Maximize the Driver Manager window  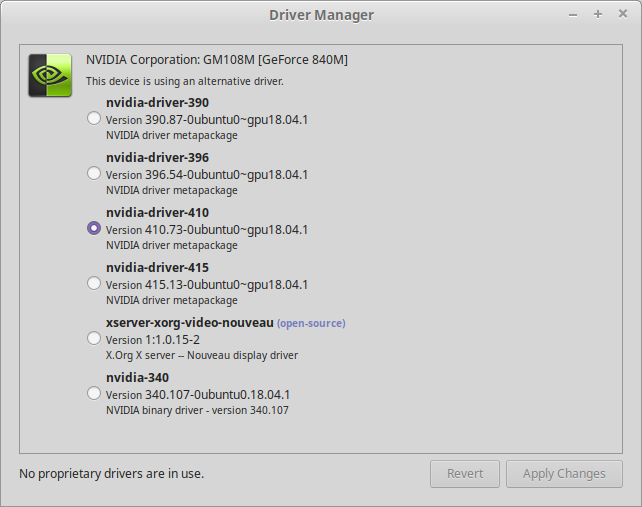coord(598,14)
